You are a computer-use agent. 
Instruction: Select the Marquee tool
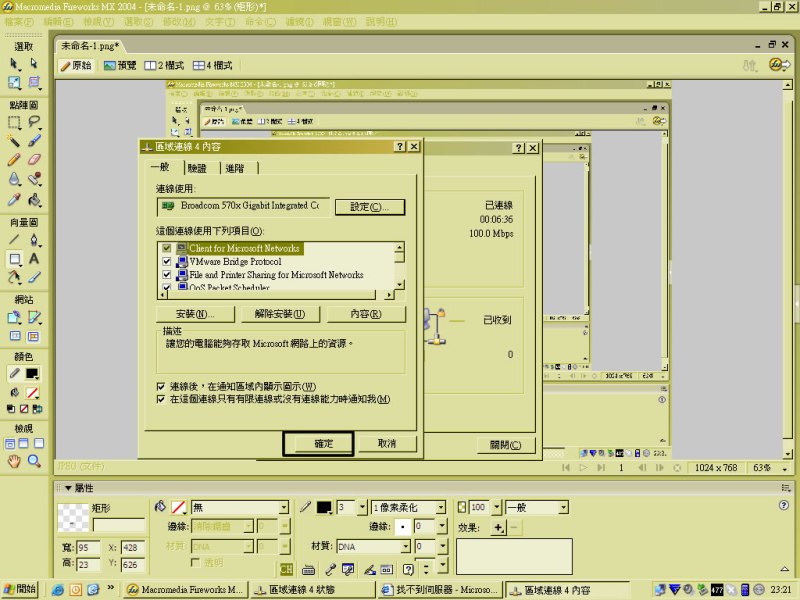pos(14,122)
